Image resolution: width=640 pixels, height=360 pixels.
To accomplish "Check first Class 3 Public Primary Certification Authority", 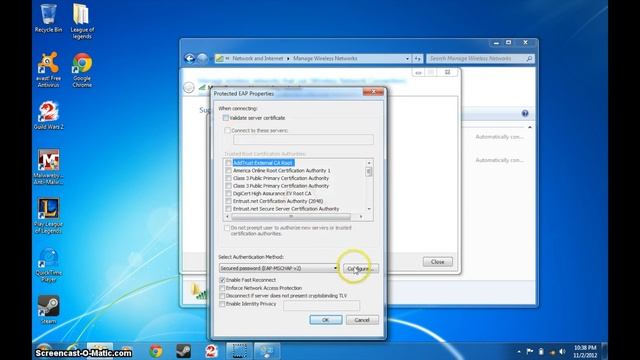I will click(229, 178).
